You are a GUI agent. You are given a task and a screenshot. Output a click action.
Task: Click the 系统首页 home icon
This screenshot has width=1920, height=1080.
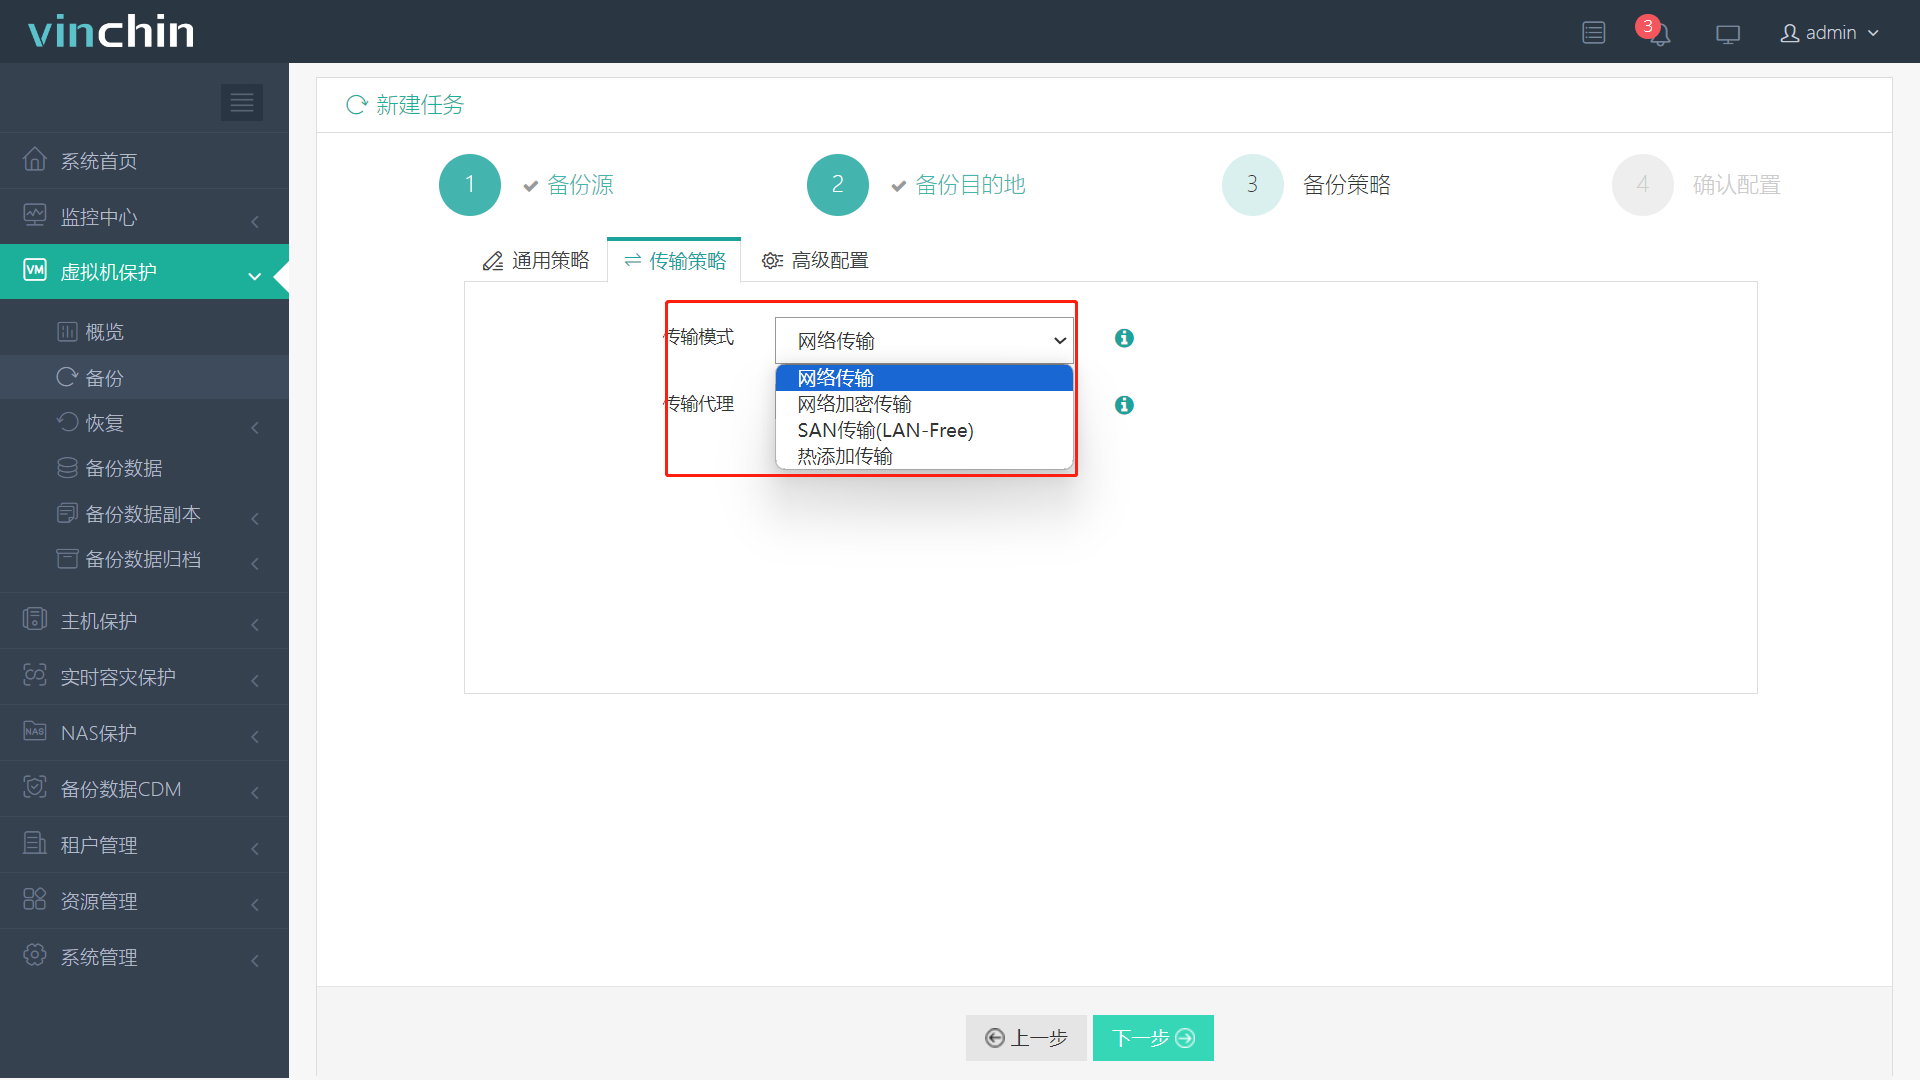(35, 159)
